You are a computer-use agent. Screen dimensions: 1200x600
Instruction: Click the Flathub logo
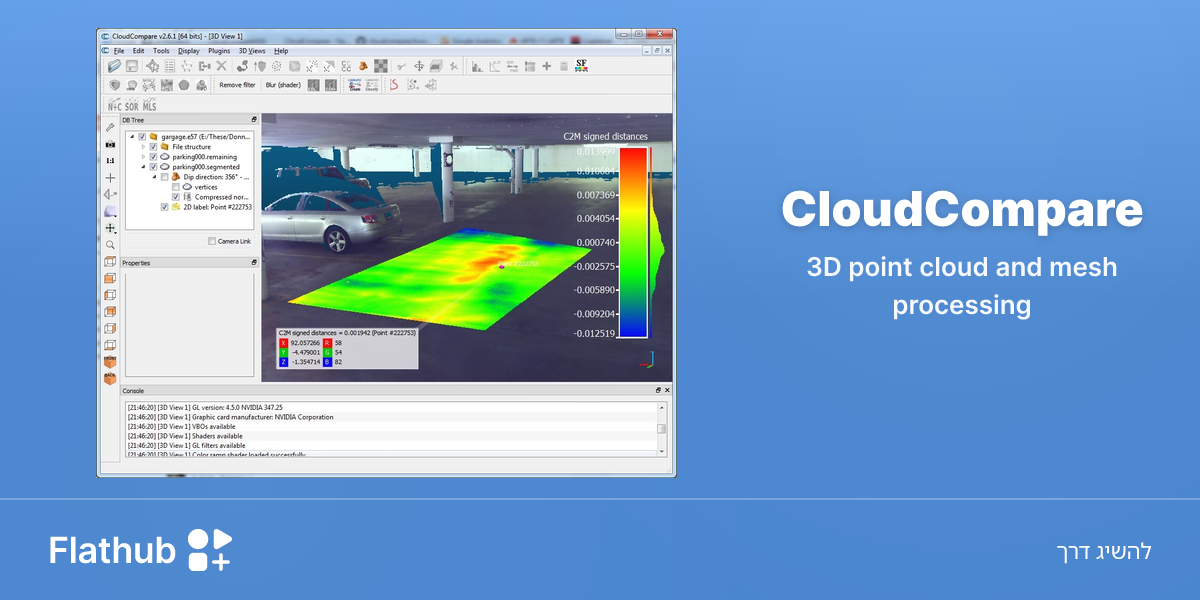tap(140, 550)
